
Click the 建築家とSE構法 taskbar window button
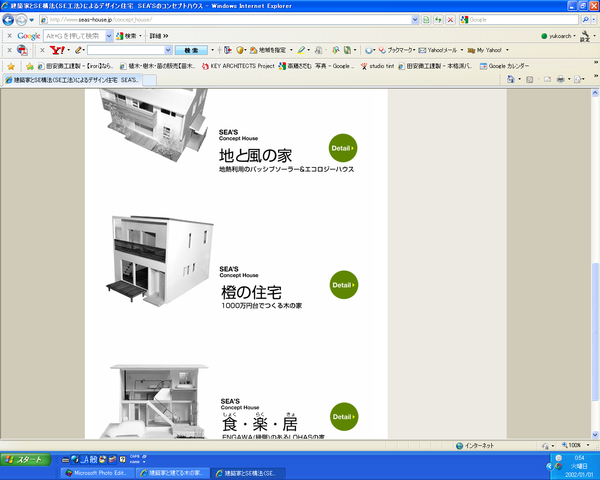tap(249, 473)
